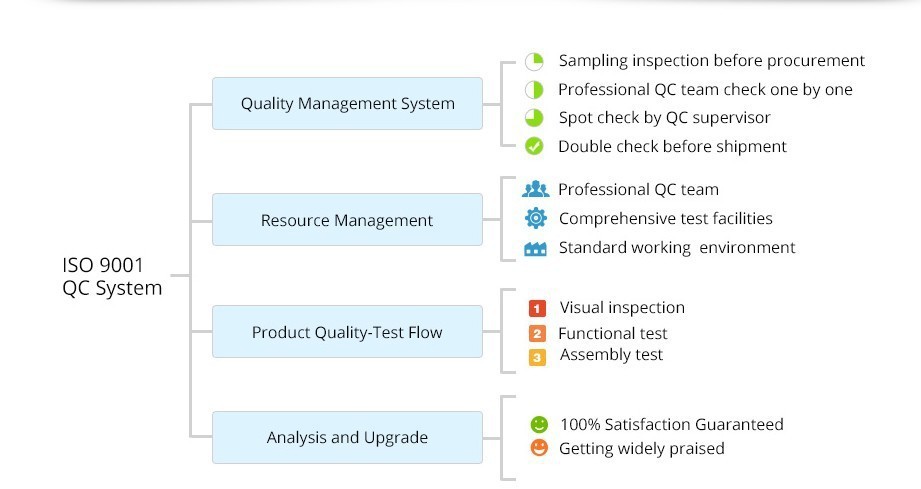This screenshot has height=489, width=921.
Task: Click the red number 1 badge
Action: pos(537,308)
